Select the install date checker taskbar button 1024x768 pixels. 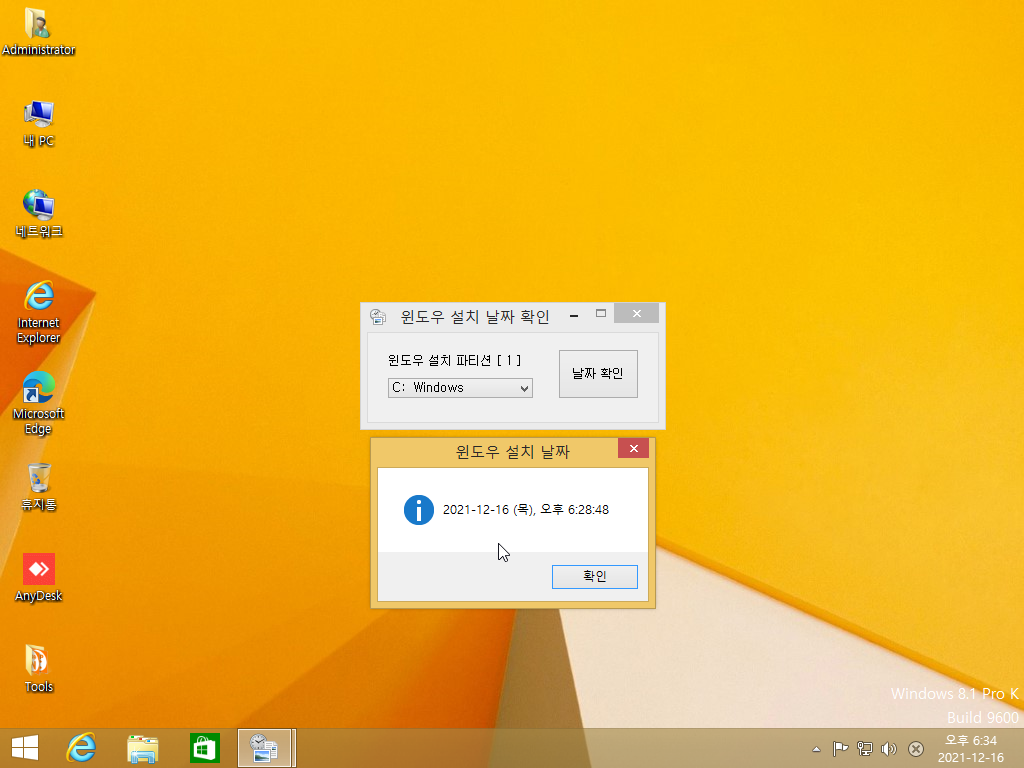coord(264,748)
